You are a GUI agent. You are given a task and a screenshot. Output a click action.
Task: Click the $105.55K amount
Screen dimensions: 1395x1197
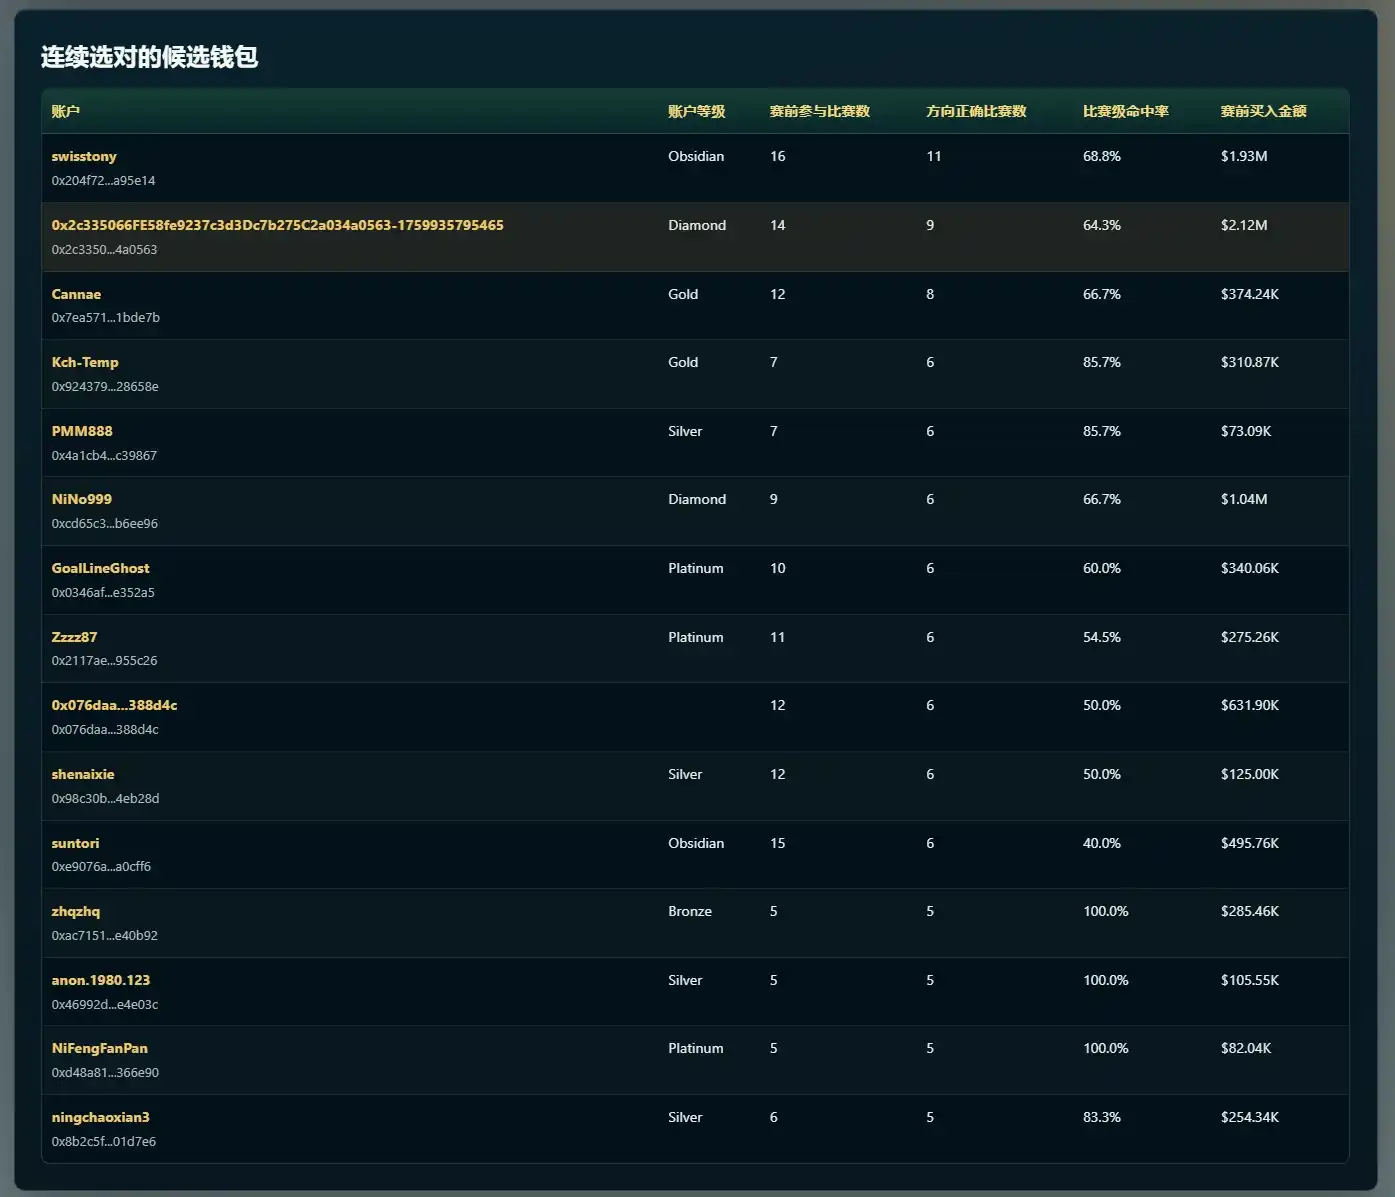coord(1250,980)
